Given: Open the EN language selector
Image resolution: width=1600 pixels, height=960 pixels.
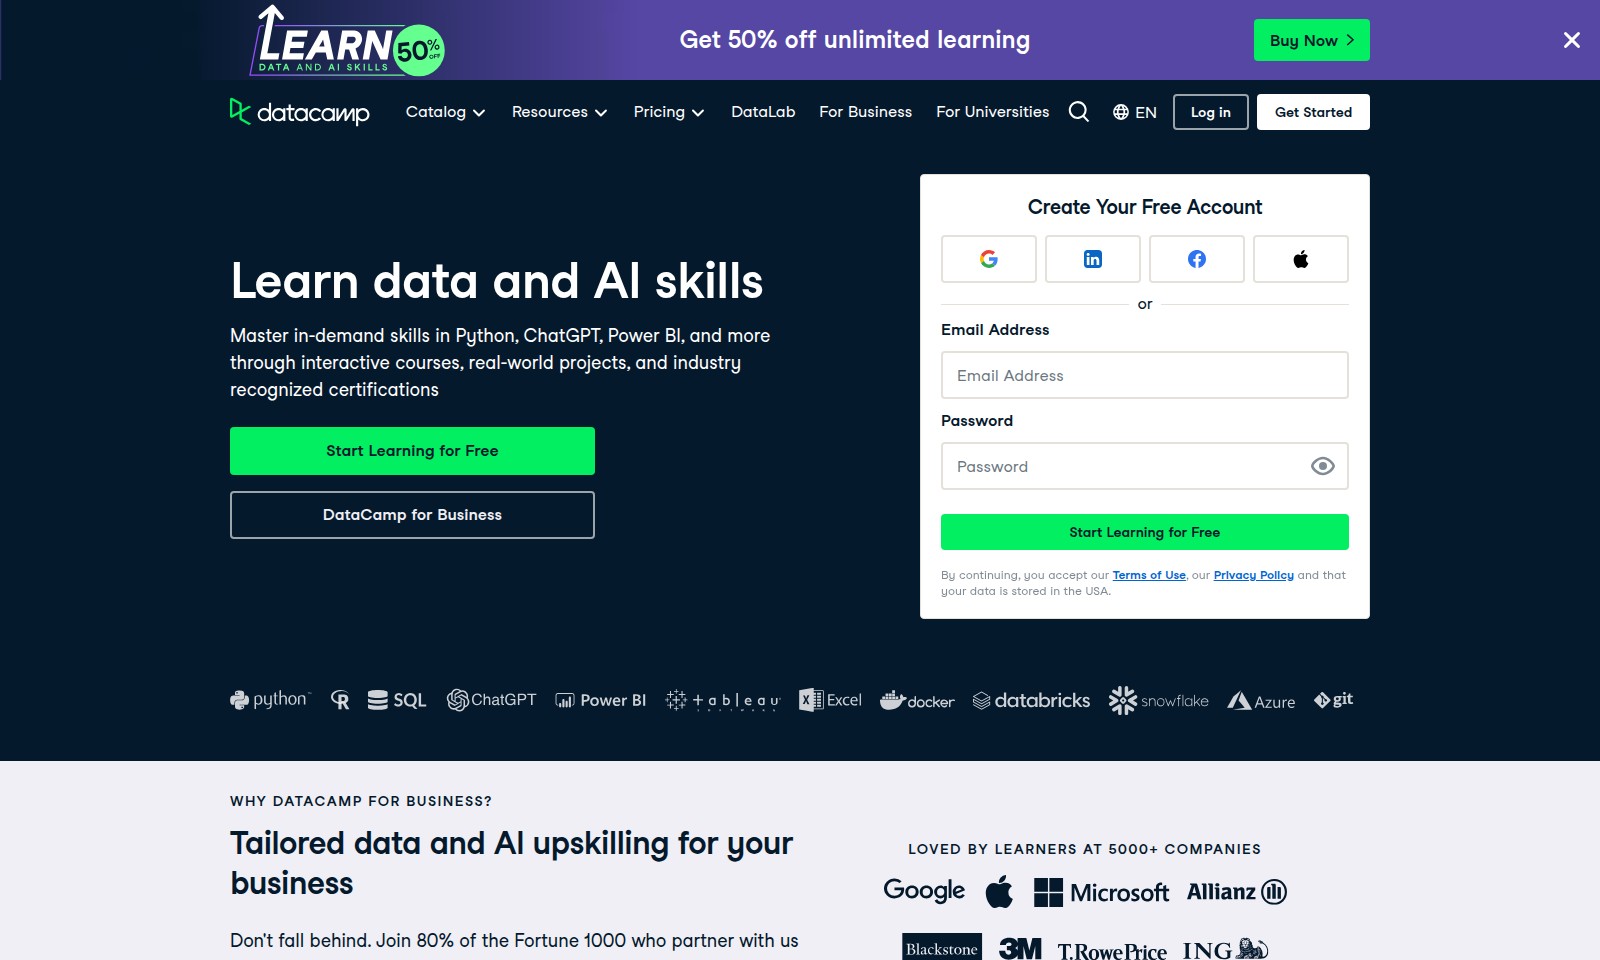Looking at the screenshot, I should coord(1134,111).
